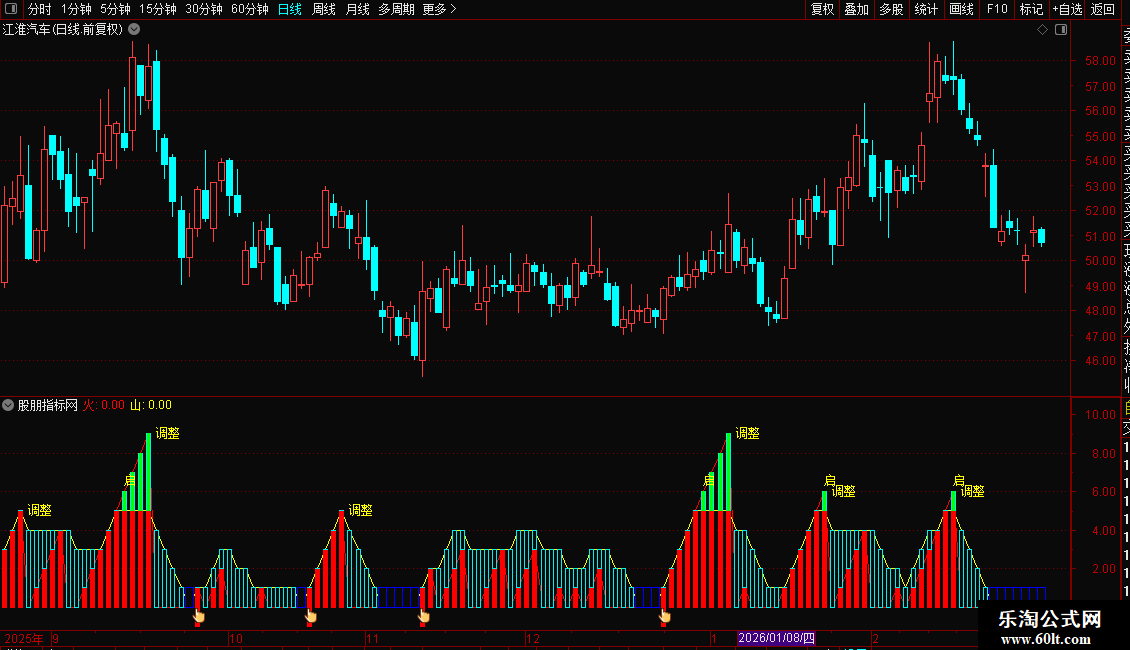Click hand signal marker between months 10 and 11

[x=311, y=615]
